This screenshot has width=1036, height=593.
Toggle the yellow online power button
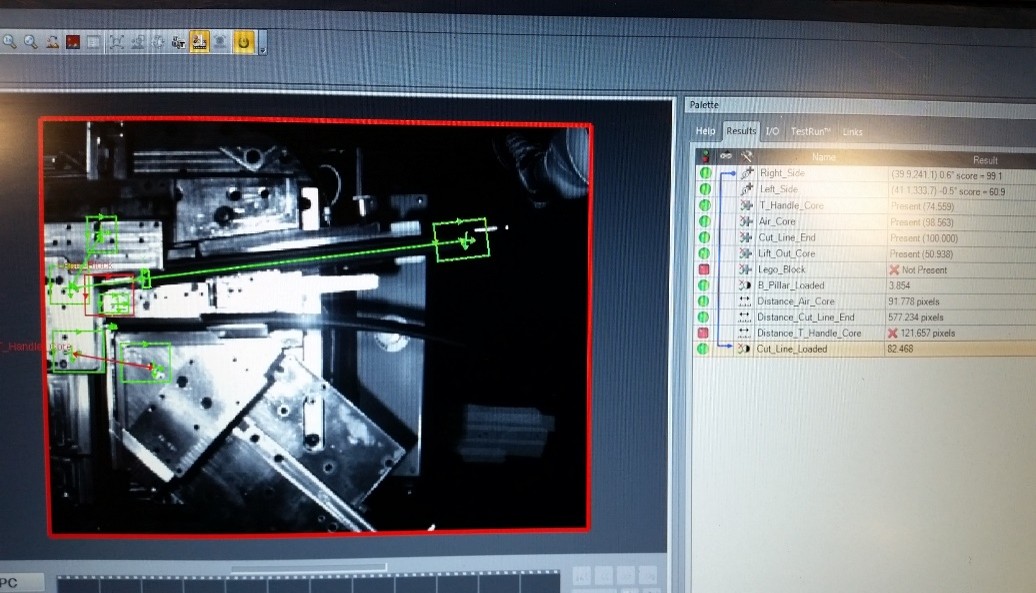[x=243, y=42]
